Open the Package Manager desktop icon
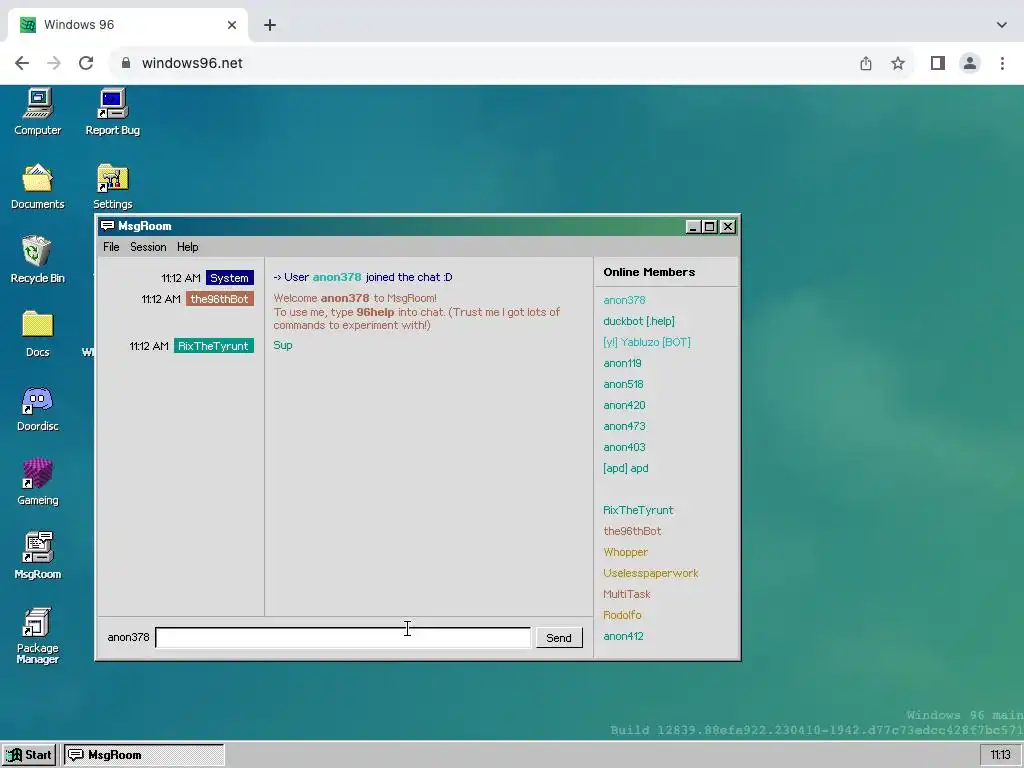Image resolution: width=1024 pixels, height=768 pixels. click(37, 635)
